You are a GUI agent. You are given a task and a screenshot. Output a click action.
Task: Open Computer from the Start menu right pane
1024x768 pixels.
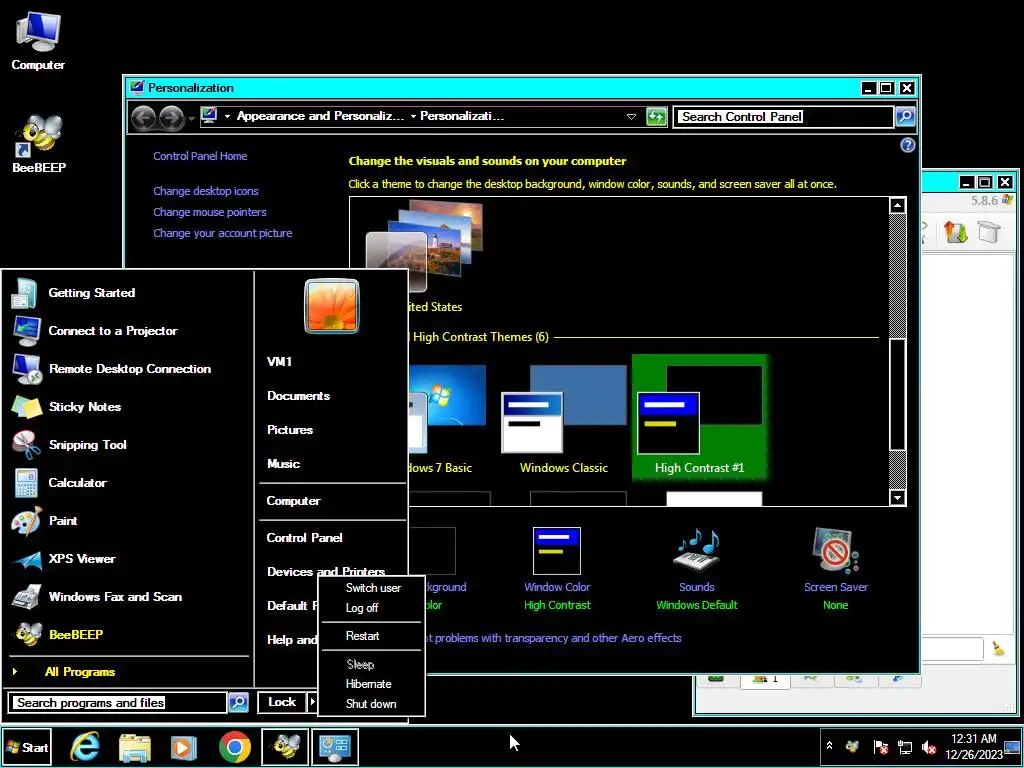pos(293,501)
